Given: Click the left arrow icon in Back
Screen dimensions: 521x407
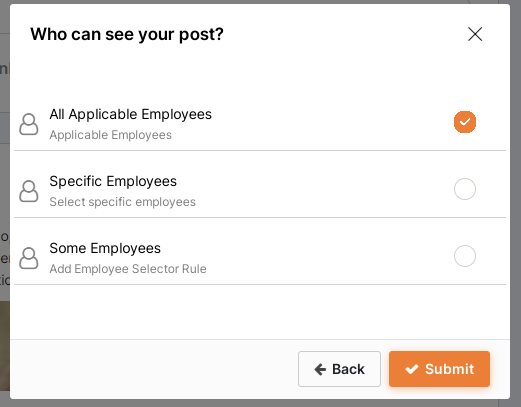Looking at the screenshot, I should pyautogui.click(x=320, y=369).
